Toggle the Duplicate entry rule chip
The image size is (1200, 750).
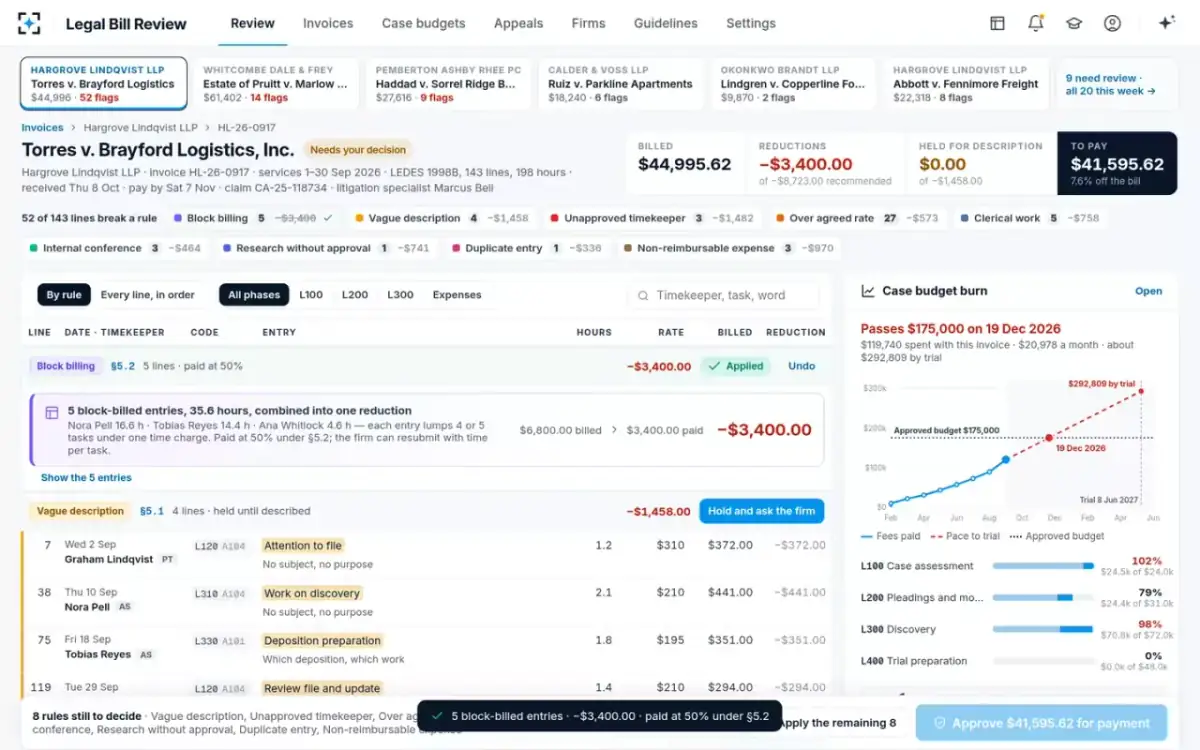pyautogui.click(x=526, y=248)
